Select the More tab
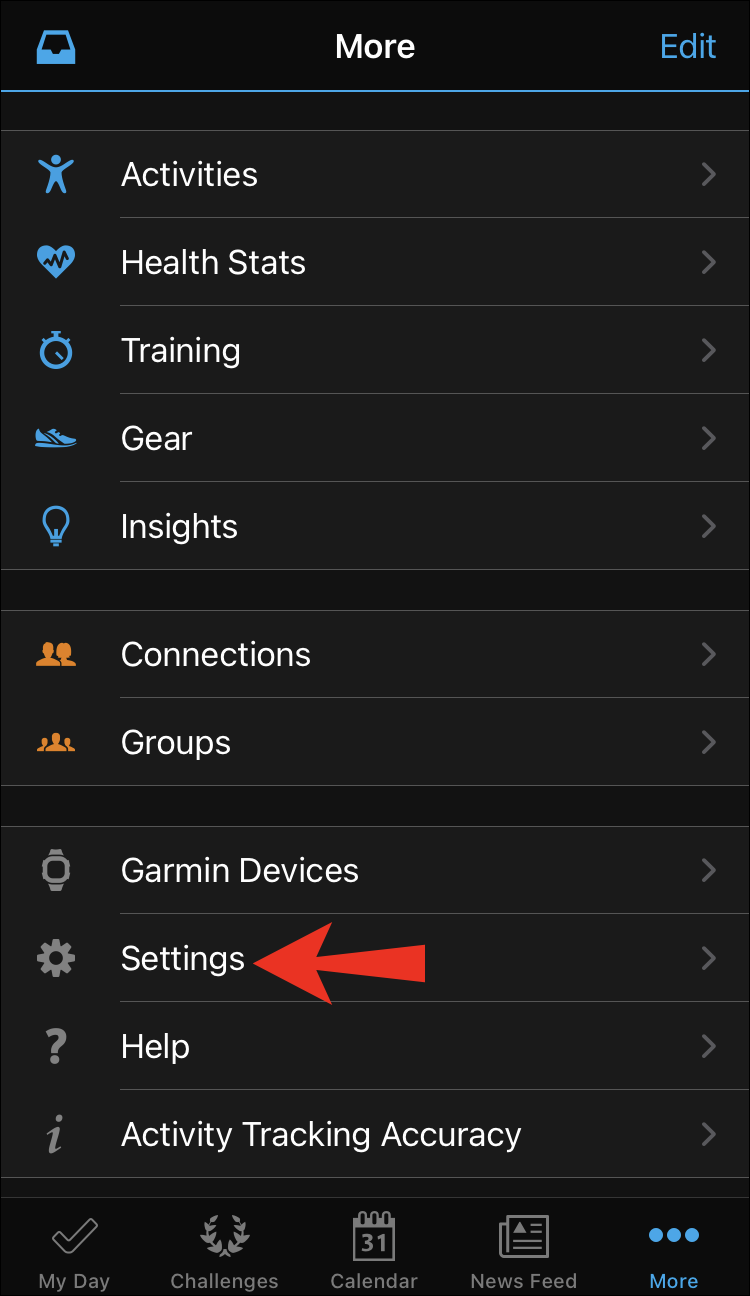Screen dimensions: 750x1296 (674, 1249)
